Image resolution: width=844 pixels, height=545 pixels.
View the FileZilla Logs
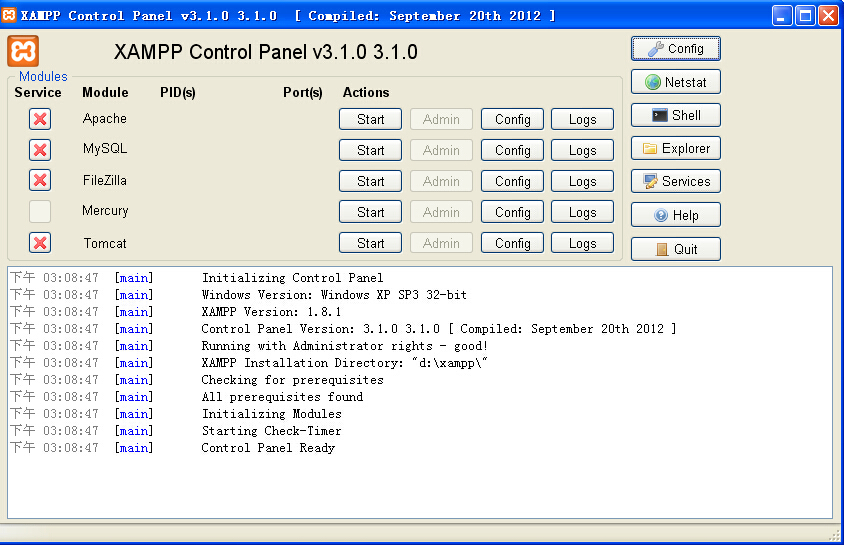pos(582,181)
